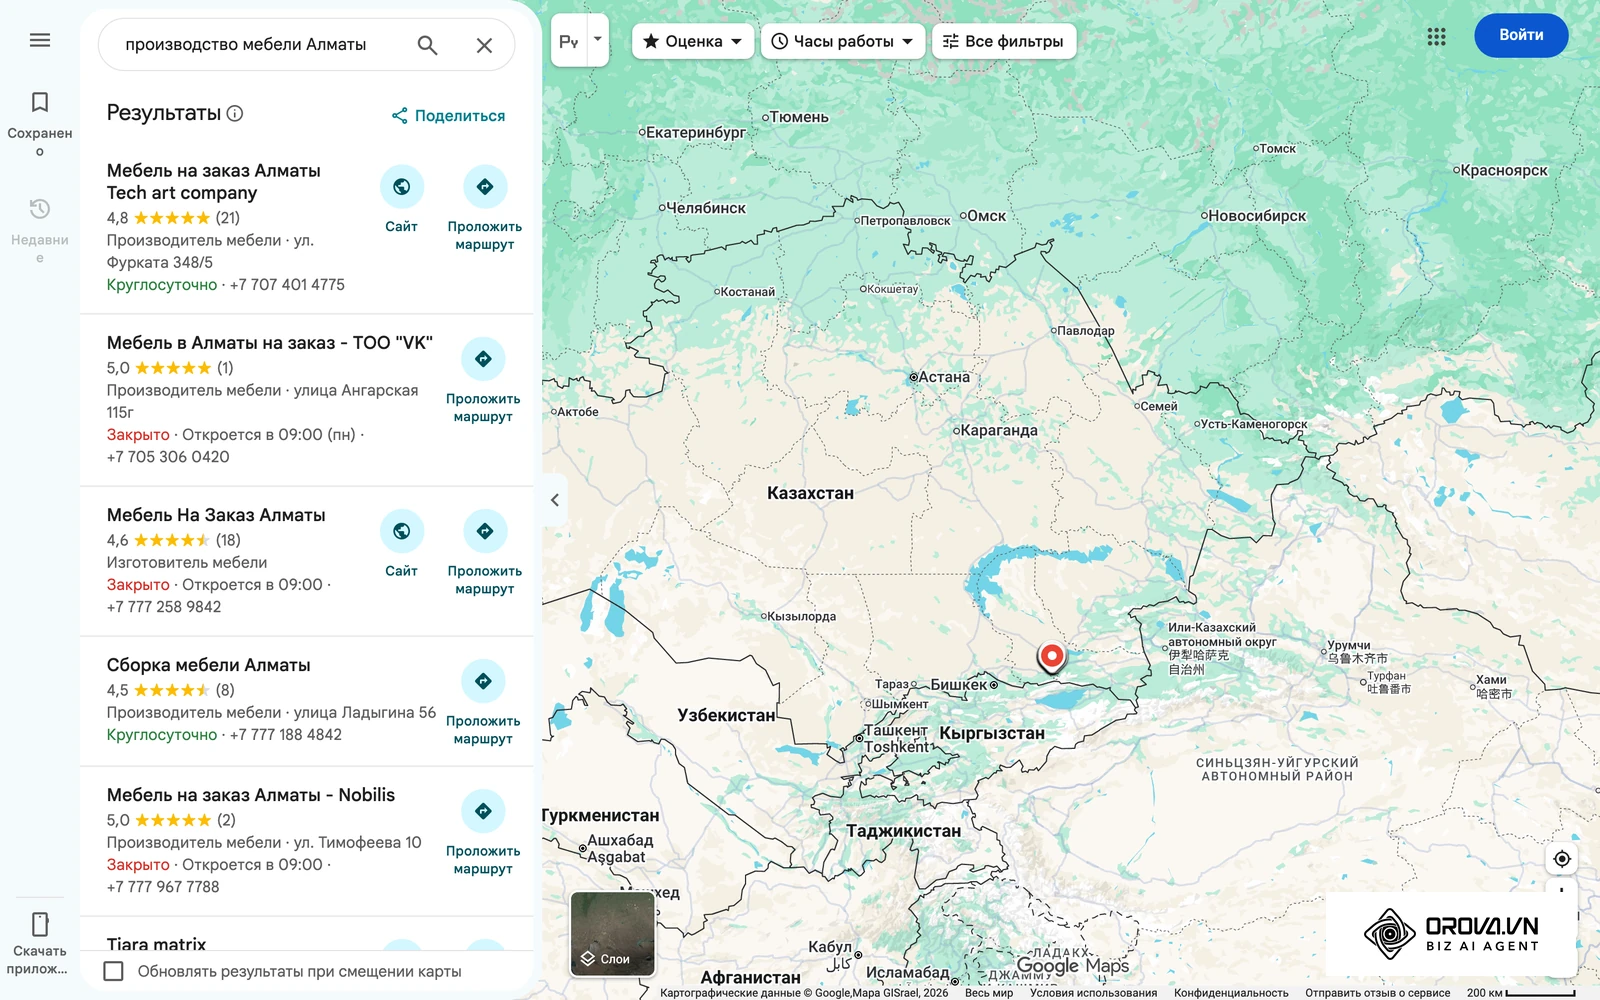This screenshot has height=1000, width=1600.
Task: Click the red location pin on map
Action: [1051, 657]
